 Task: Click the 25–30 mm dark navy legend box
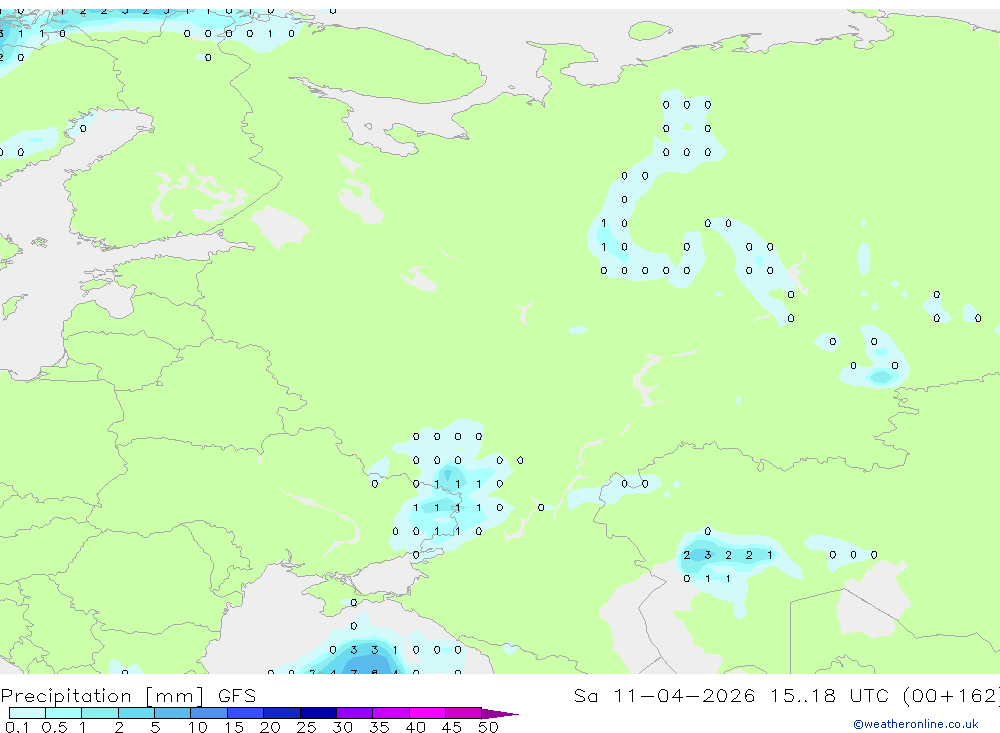click(318, 713)
